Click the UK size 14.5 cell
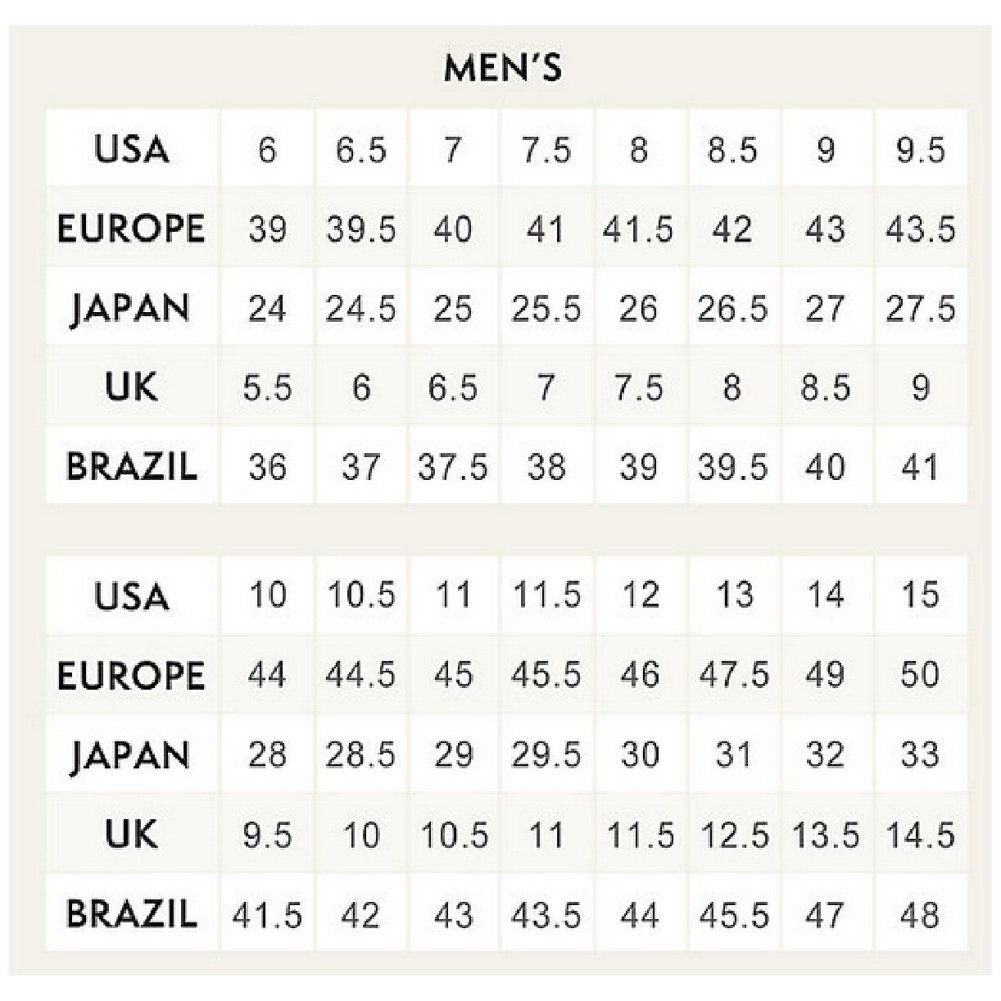This screenshot has height=1001, width=1001. pyautogui.click(x=920, y=834)
